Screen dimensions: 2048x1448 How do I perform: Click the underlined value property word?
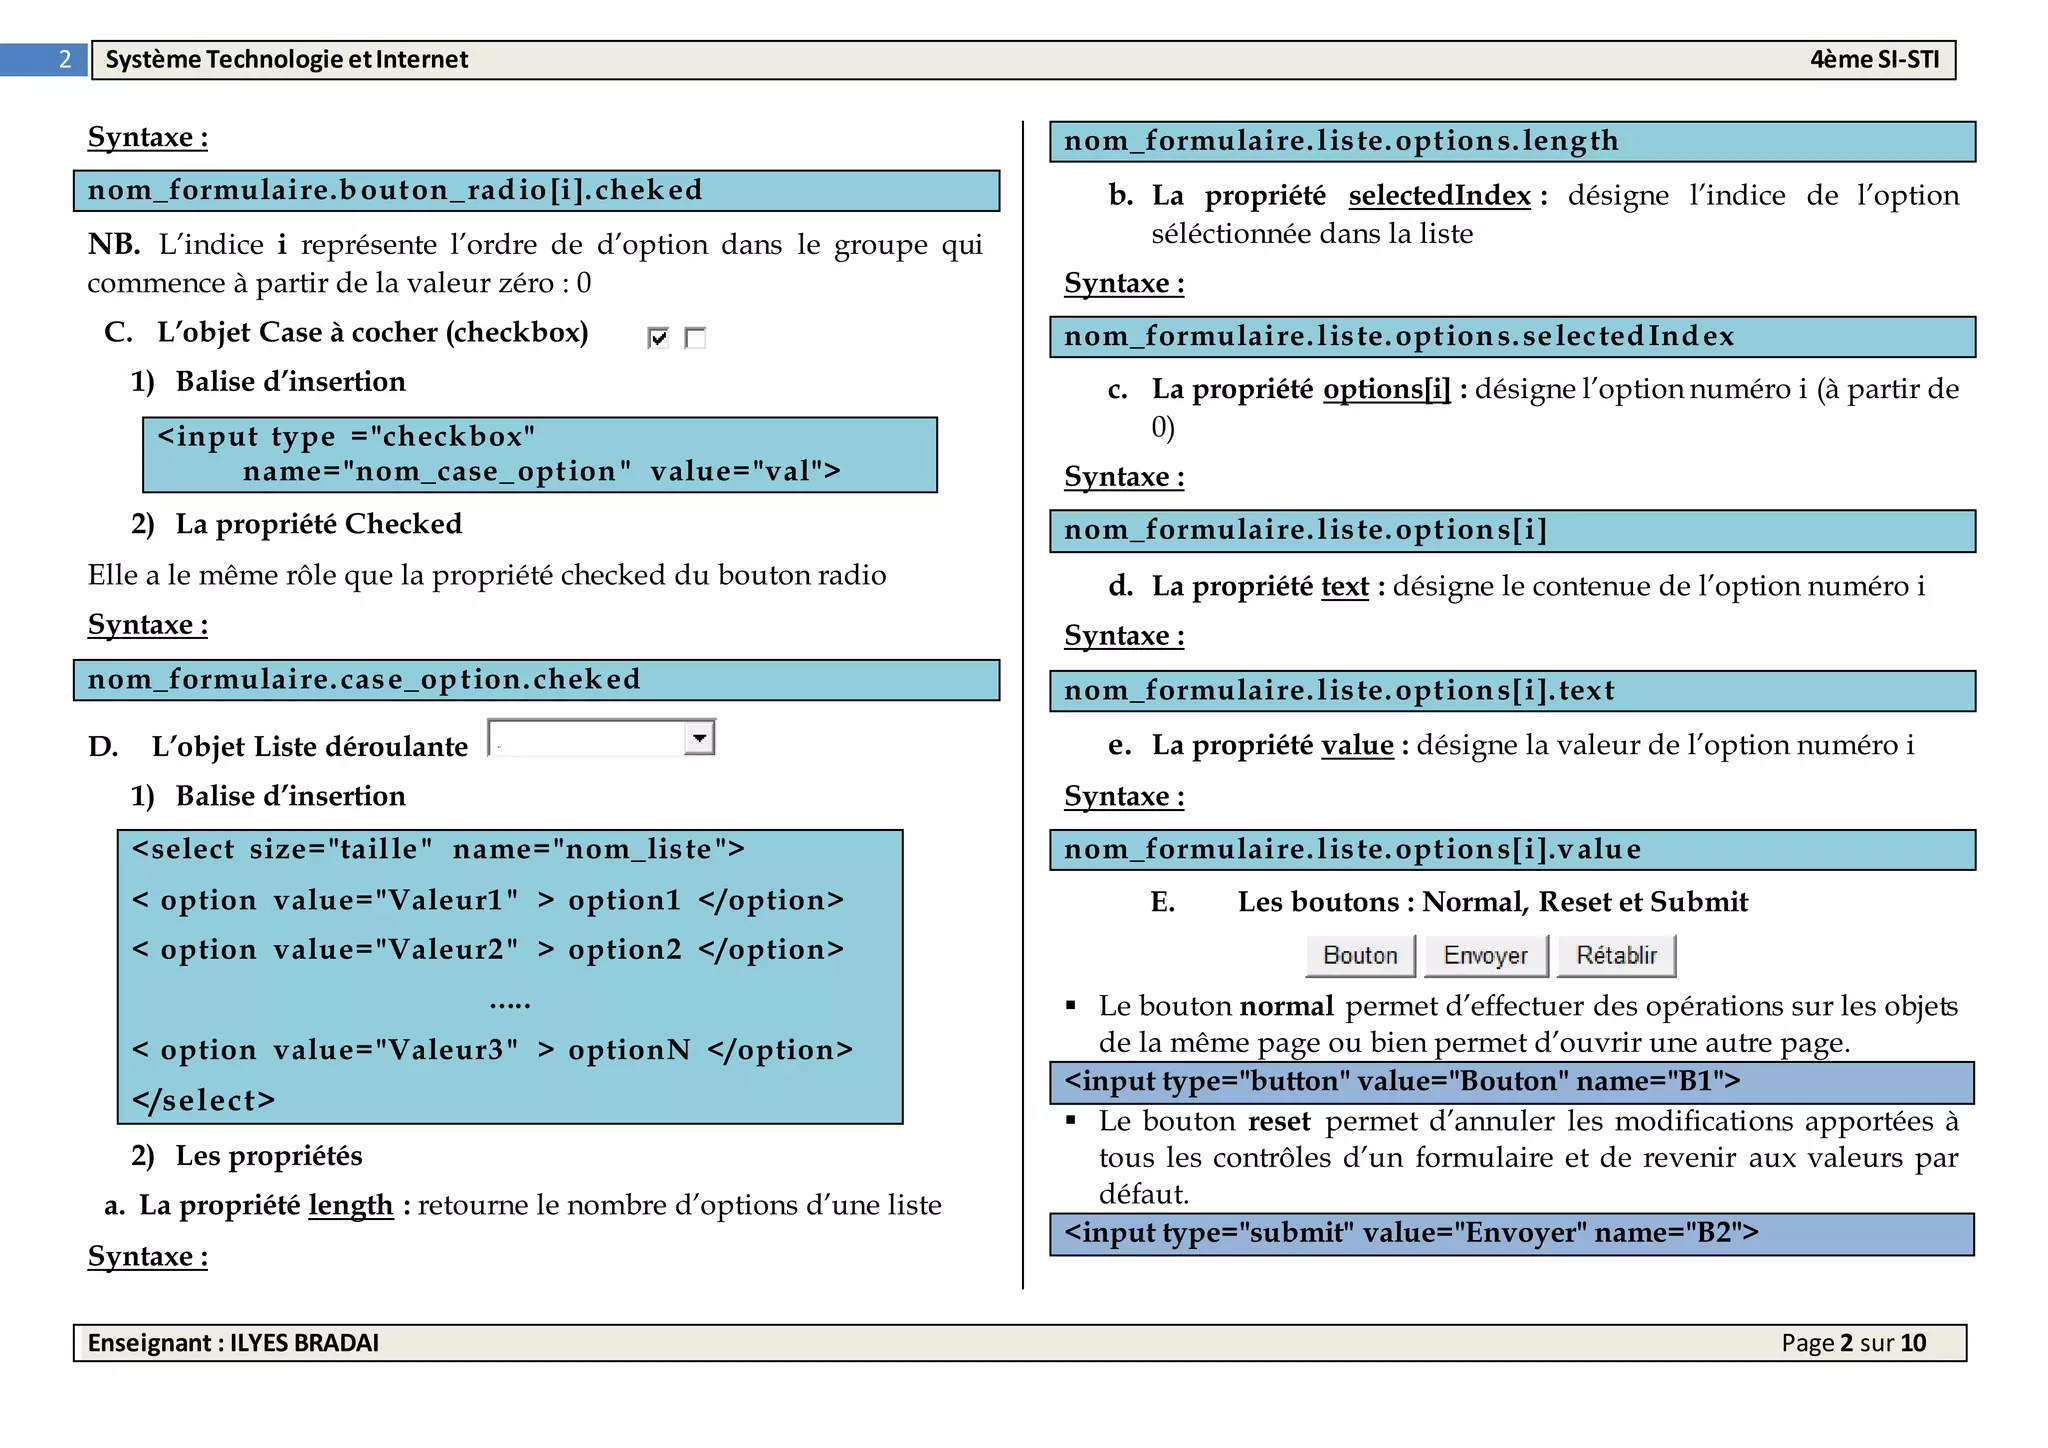[1357, 745]
